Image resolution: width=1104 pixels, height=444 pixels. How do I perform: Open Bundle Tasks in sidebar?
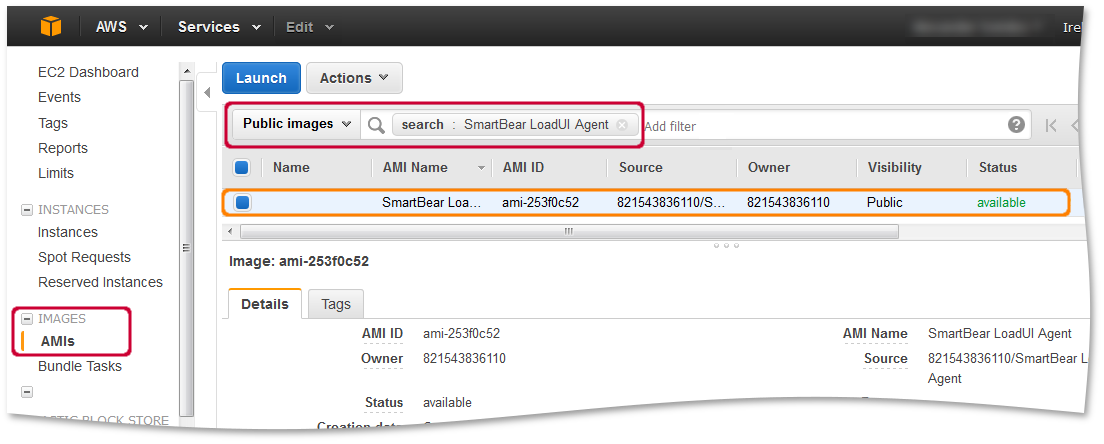pos(80,367)
